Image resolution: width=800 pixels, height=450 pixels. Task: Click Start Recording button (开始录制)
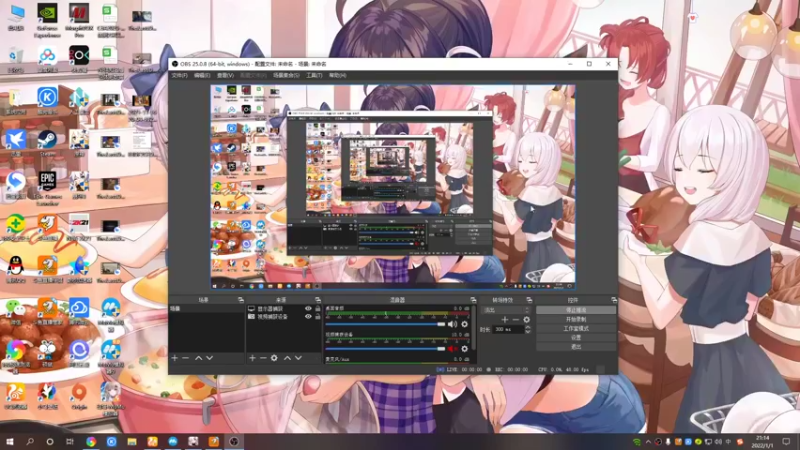[576, 319]
